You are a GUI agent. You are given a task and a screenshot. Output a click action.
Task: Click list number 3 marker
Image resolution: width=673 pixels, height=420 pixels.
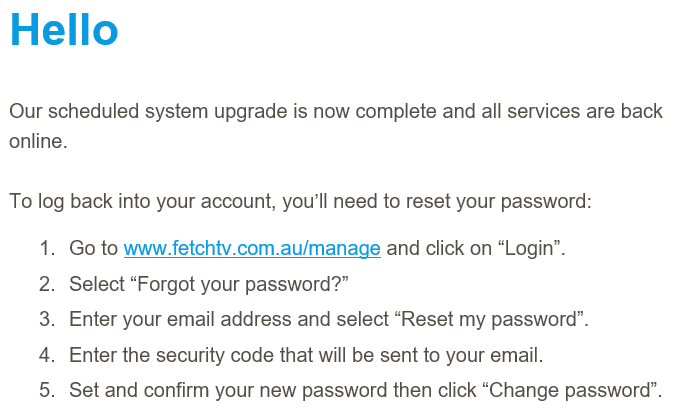[x=47, y=320]
